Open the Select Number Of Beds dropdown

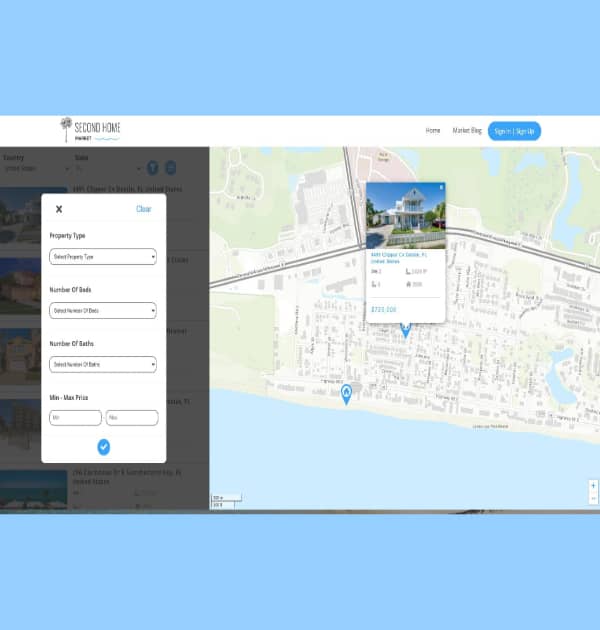coord(103,311)
